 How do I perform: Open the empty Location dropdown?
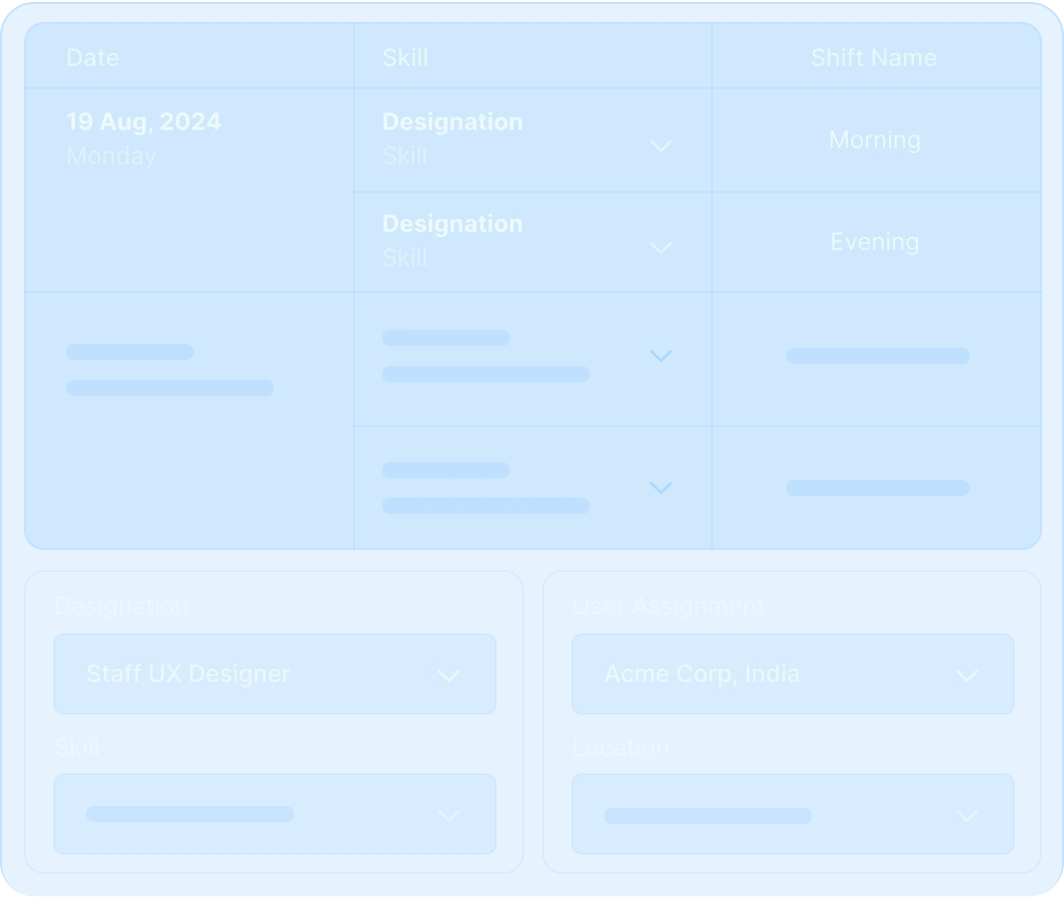coord(793,814)
